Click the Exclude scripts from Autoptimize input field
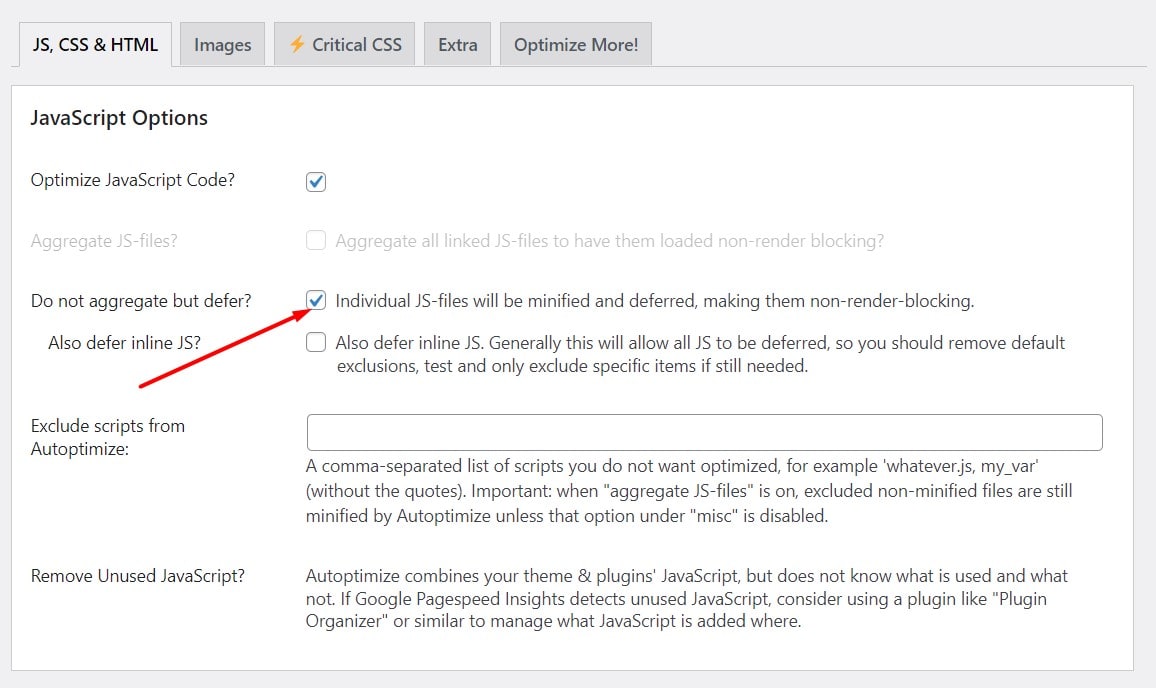This screenshot has width=1156, height=688. [703, 431]
